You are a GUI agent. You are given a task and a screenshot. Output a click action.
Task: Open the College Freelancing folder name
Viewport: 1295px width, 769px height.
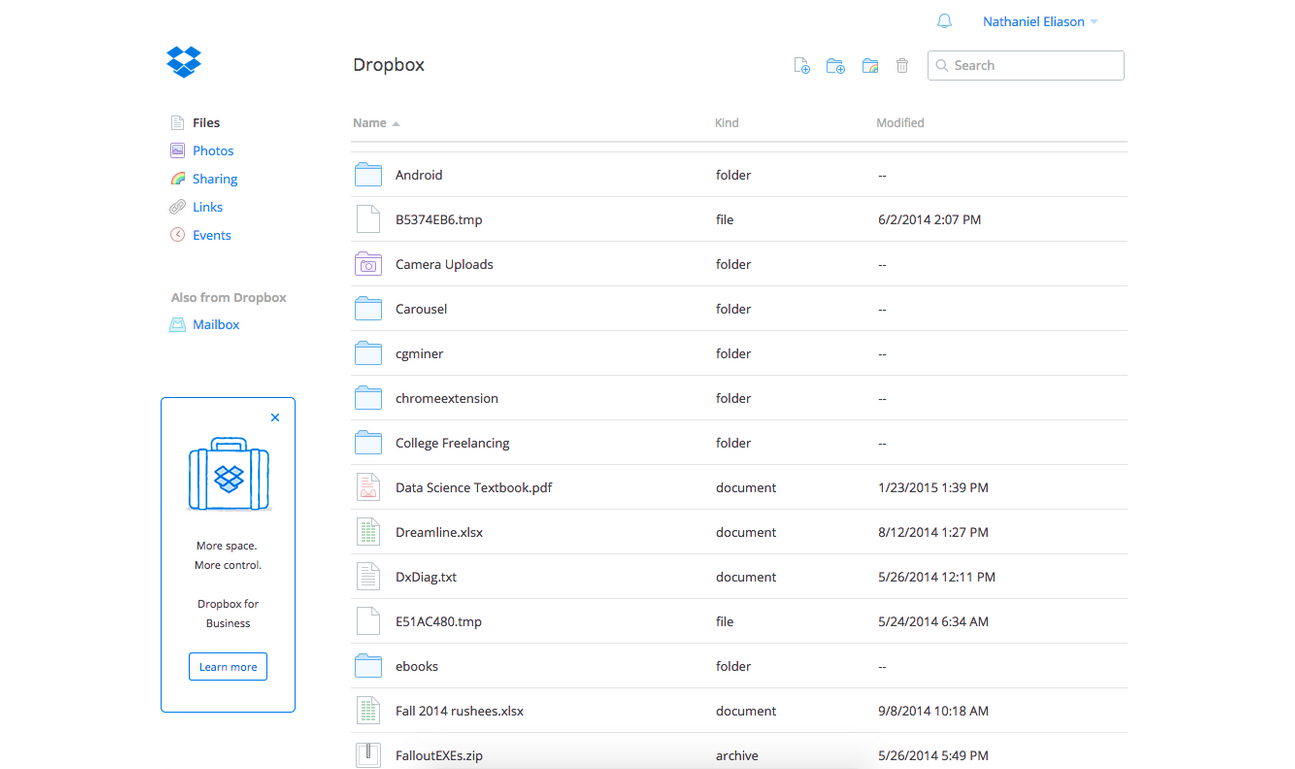pyautogui.click(x=452, y=443)
